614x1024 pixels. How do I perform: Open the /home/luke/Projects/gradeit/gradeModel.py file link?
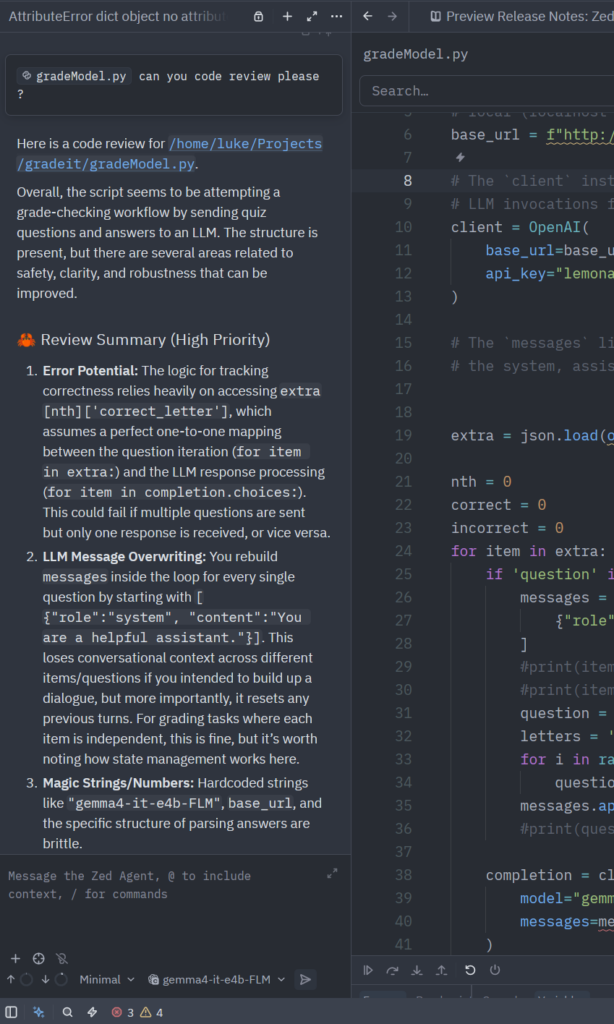pos(169,153)
